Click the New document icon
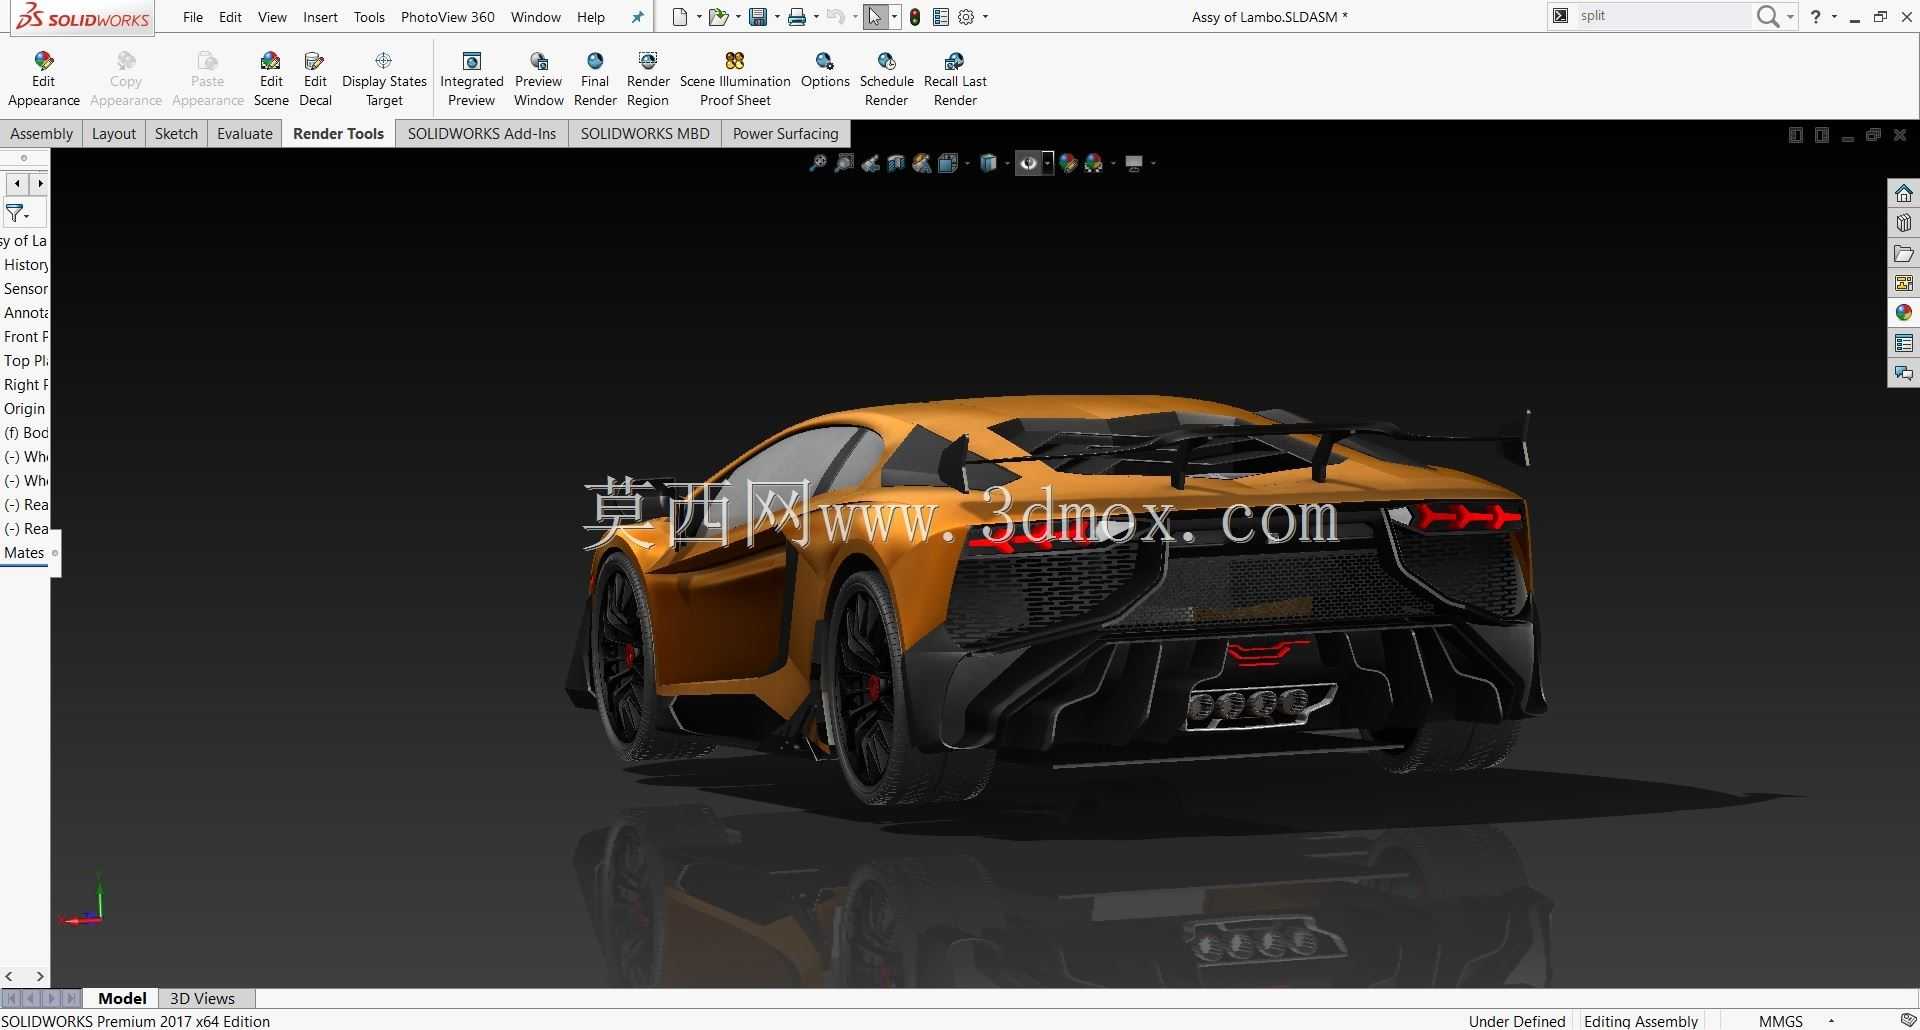 680,17
